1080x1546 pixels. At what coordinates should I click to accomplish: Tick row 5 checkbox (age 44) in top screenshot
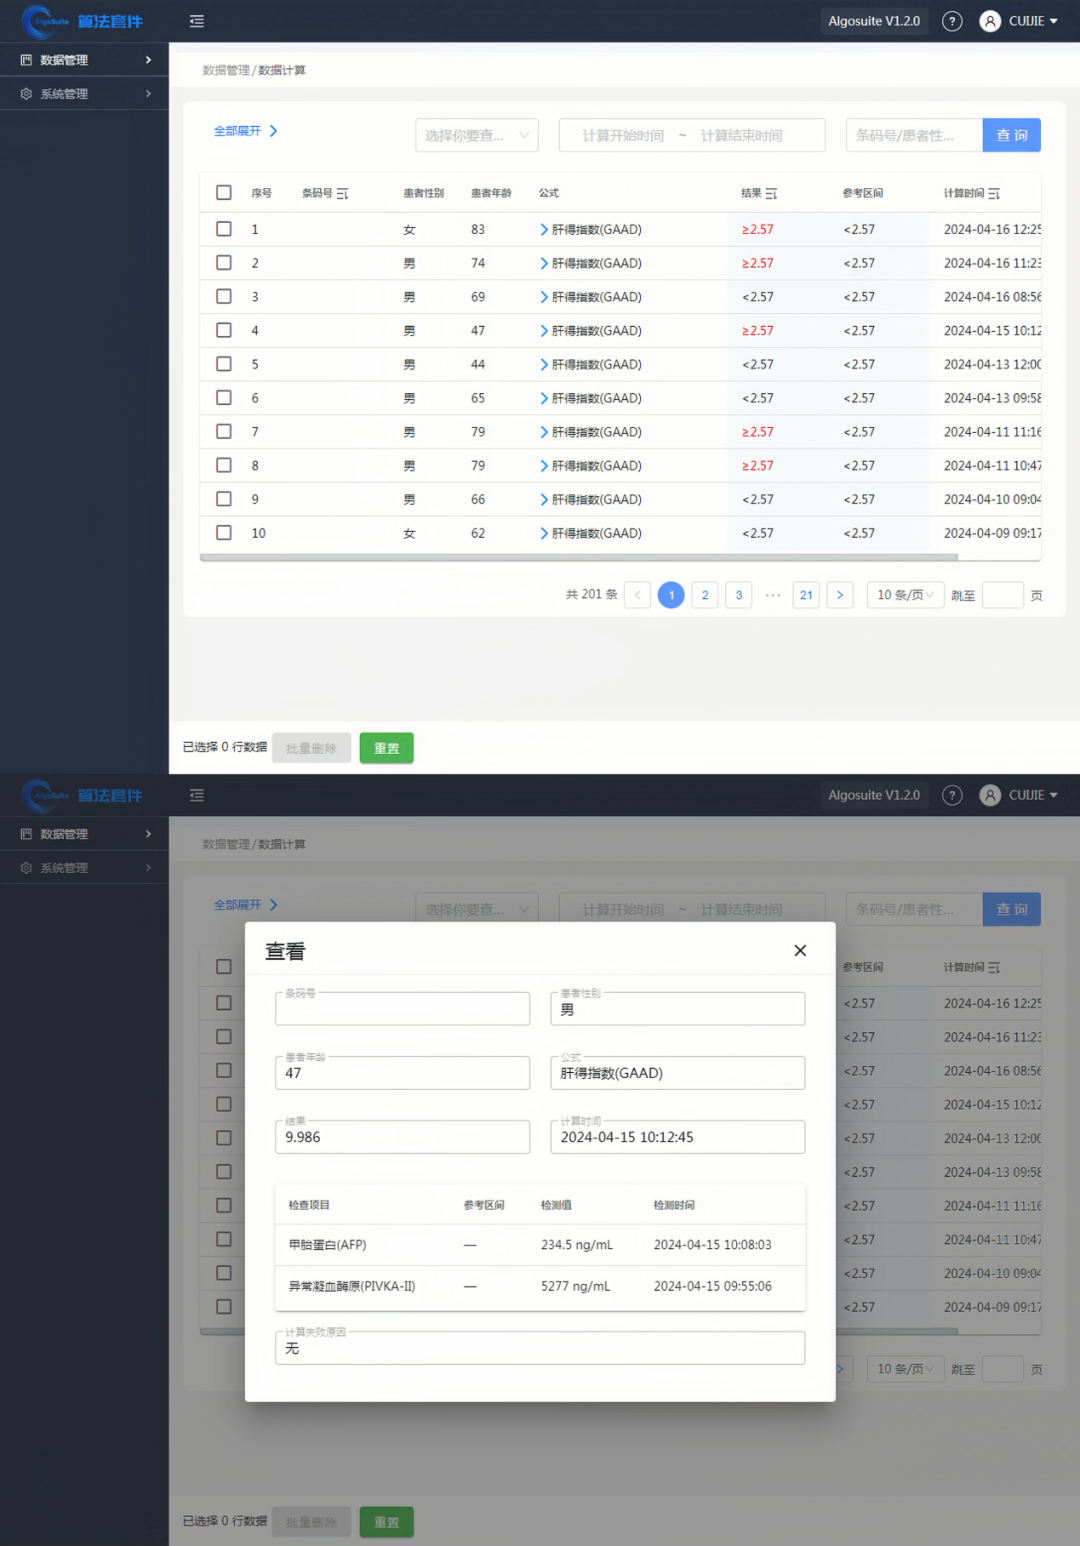pos(224,364)
